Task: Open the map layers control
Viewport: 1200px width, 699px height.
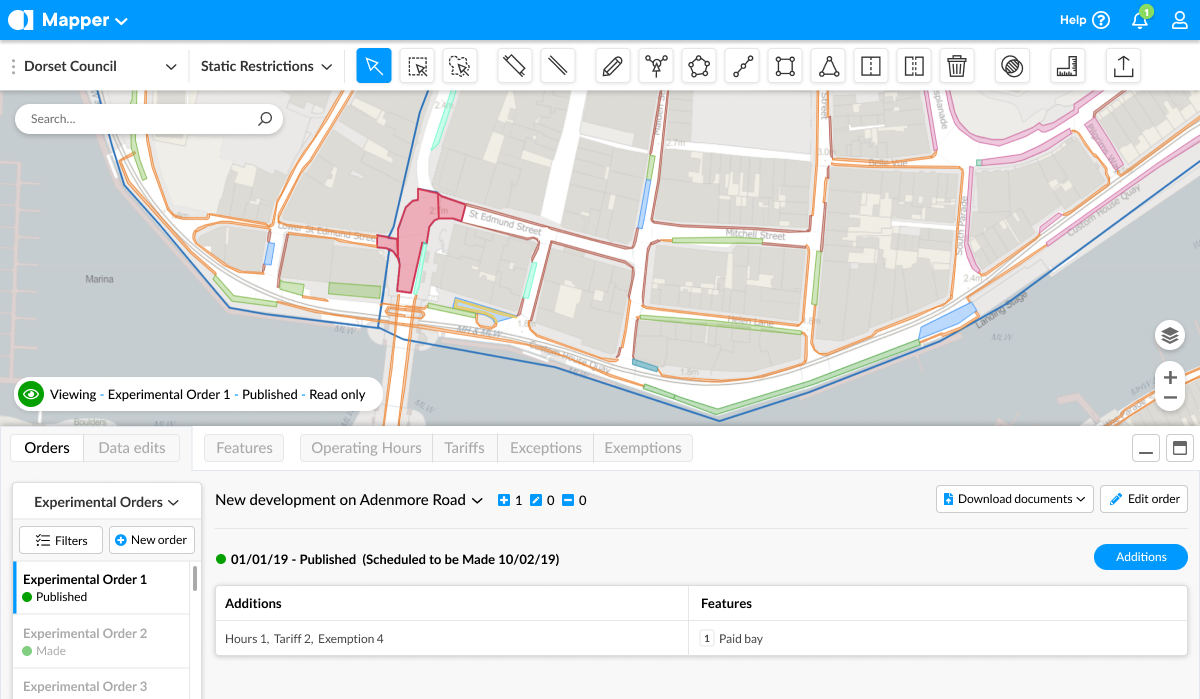Action: (x=1169, y=335)
